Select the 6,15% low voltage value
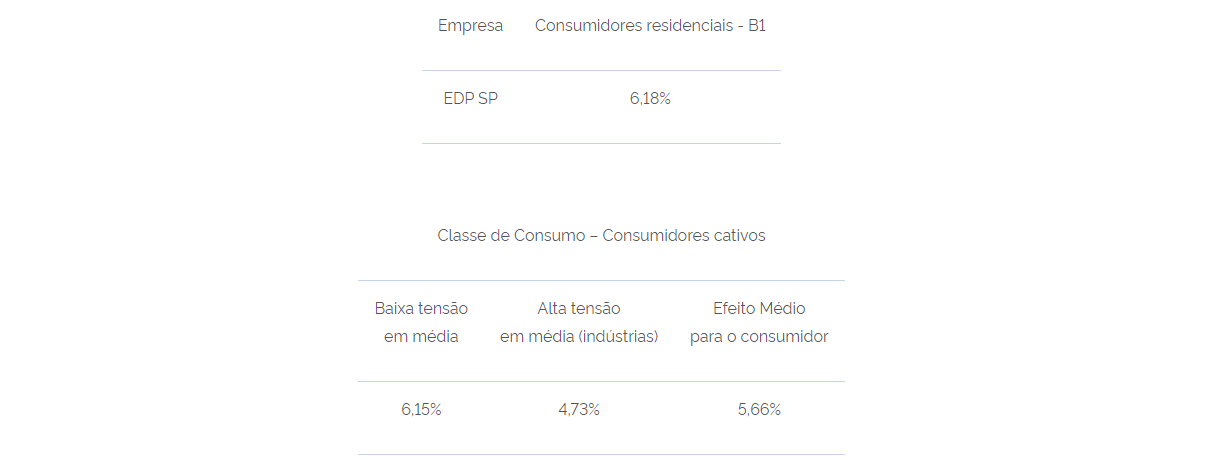Screen dimensions: 1226x460 [421, 410]
